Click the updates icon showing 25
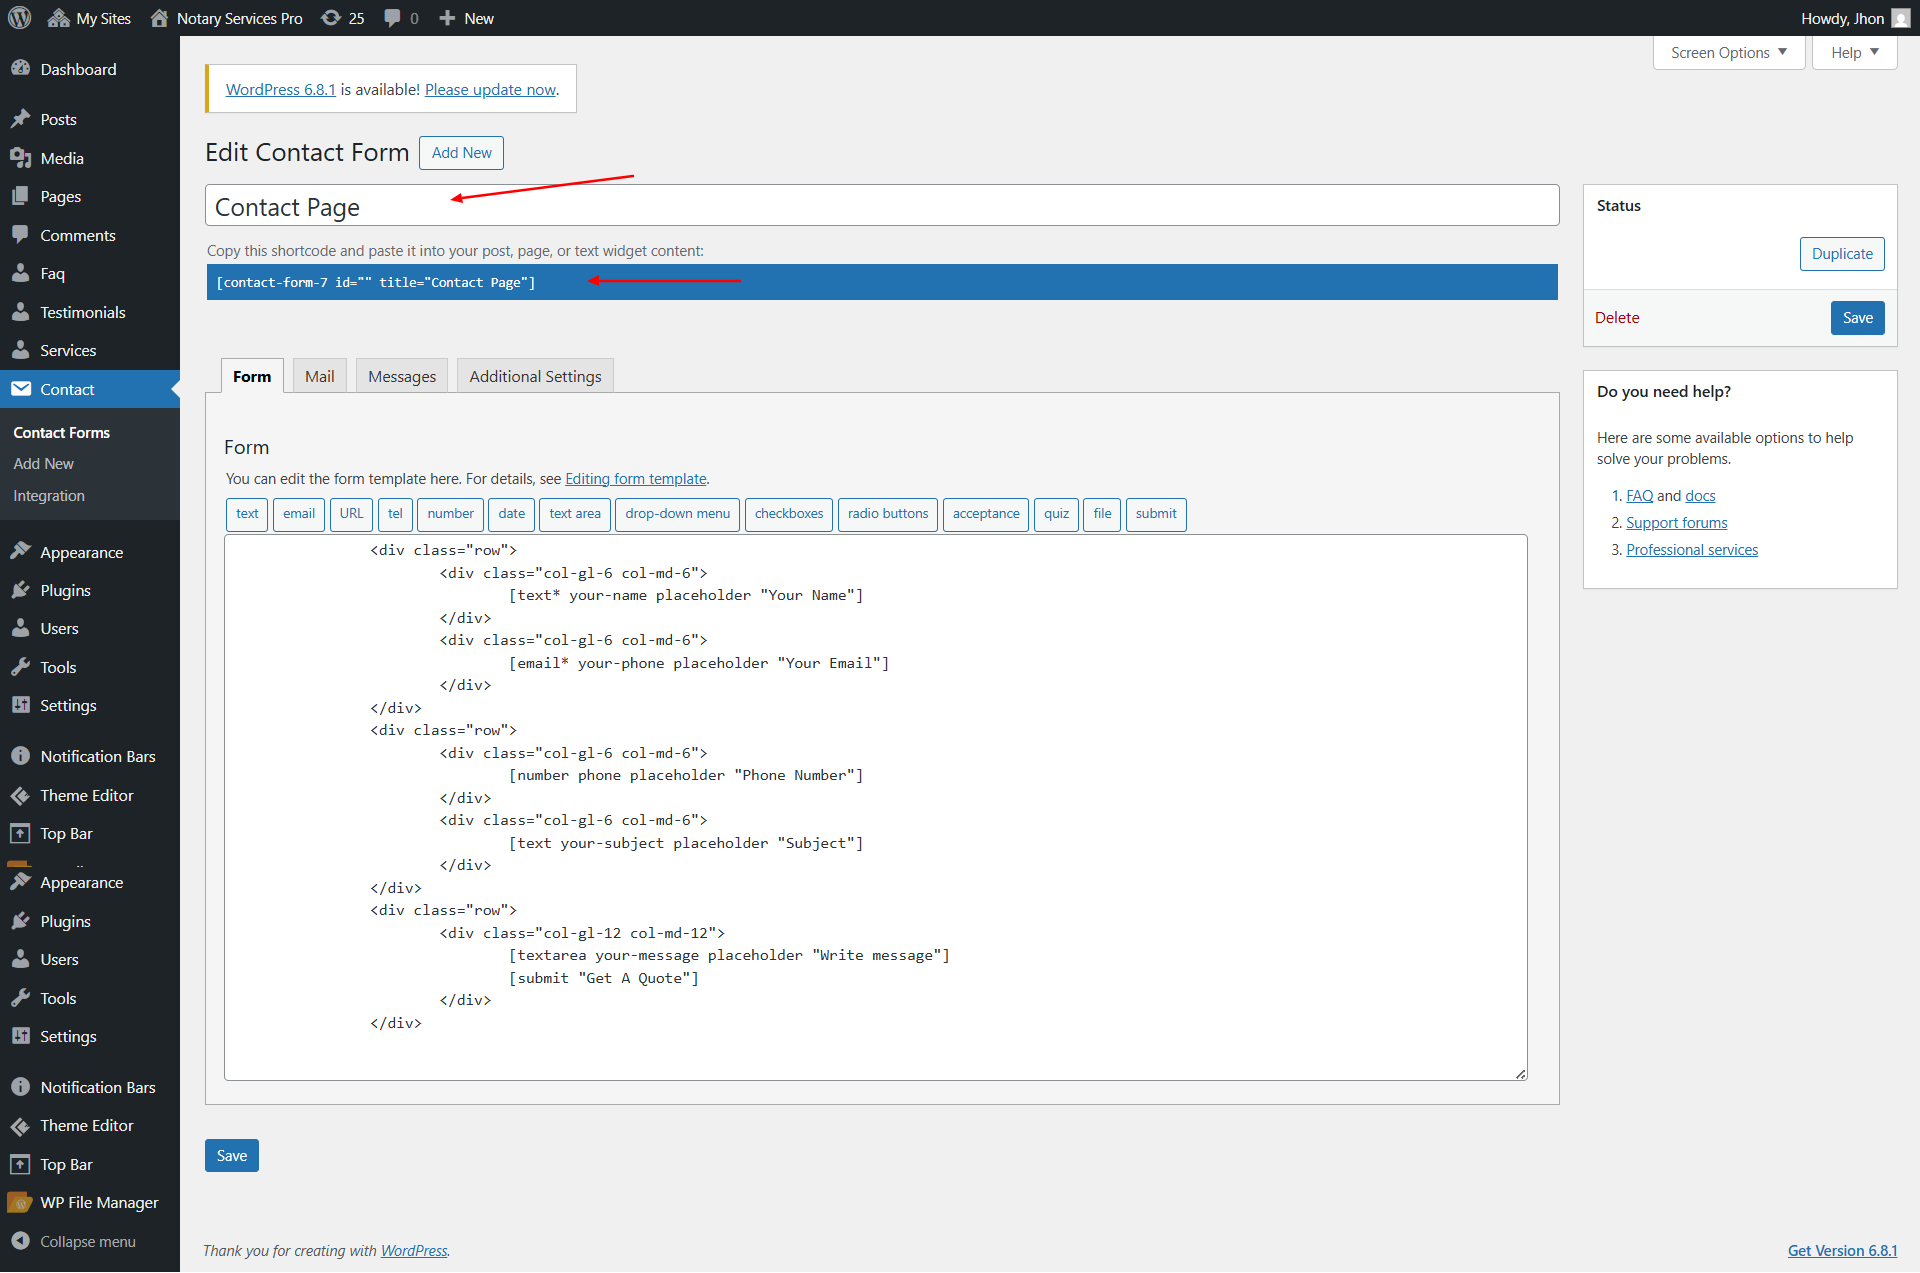 click(x=331, y=18)
